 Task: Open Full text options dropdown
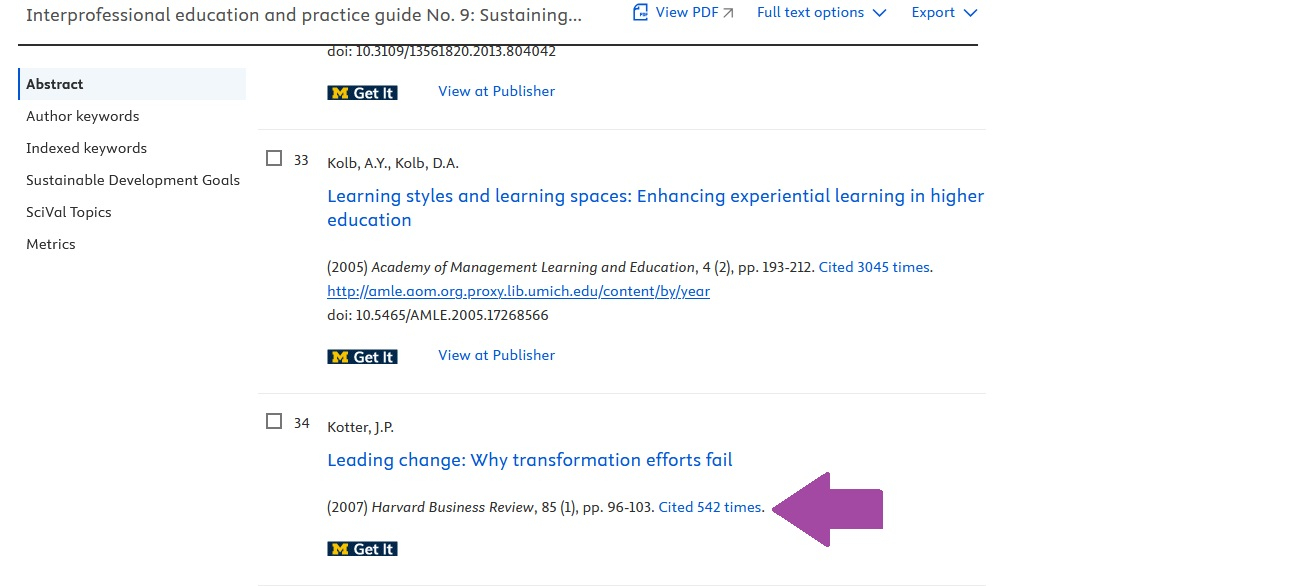[x=821, y=13]
